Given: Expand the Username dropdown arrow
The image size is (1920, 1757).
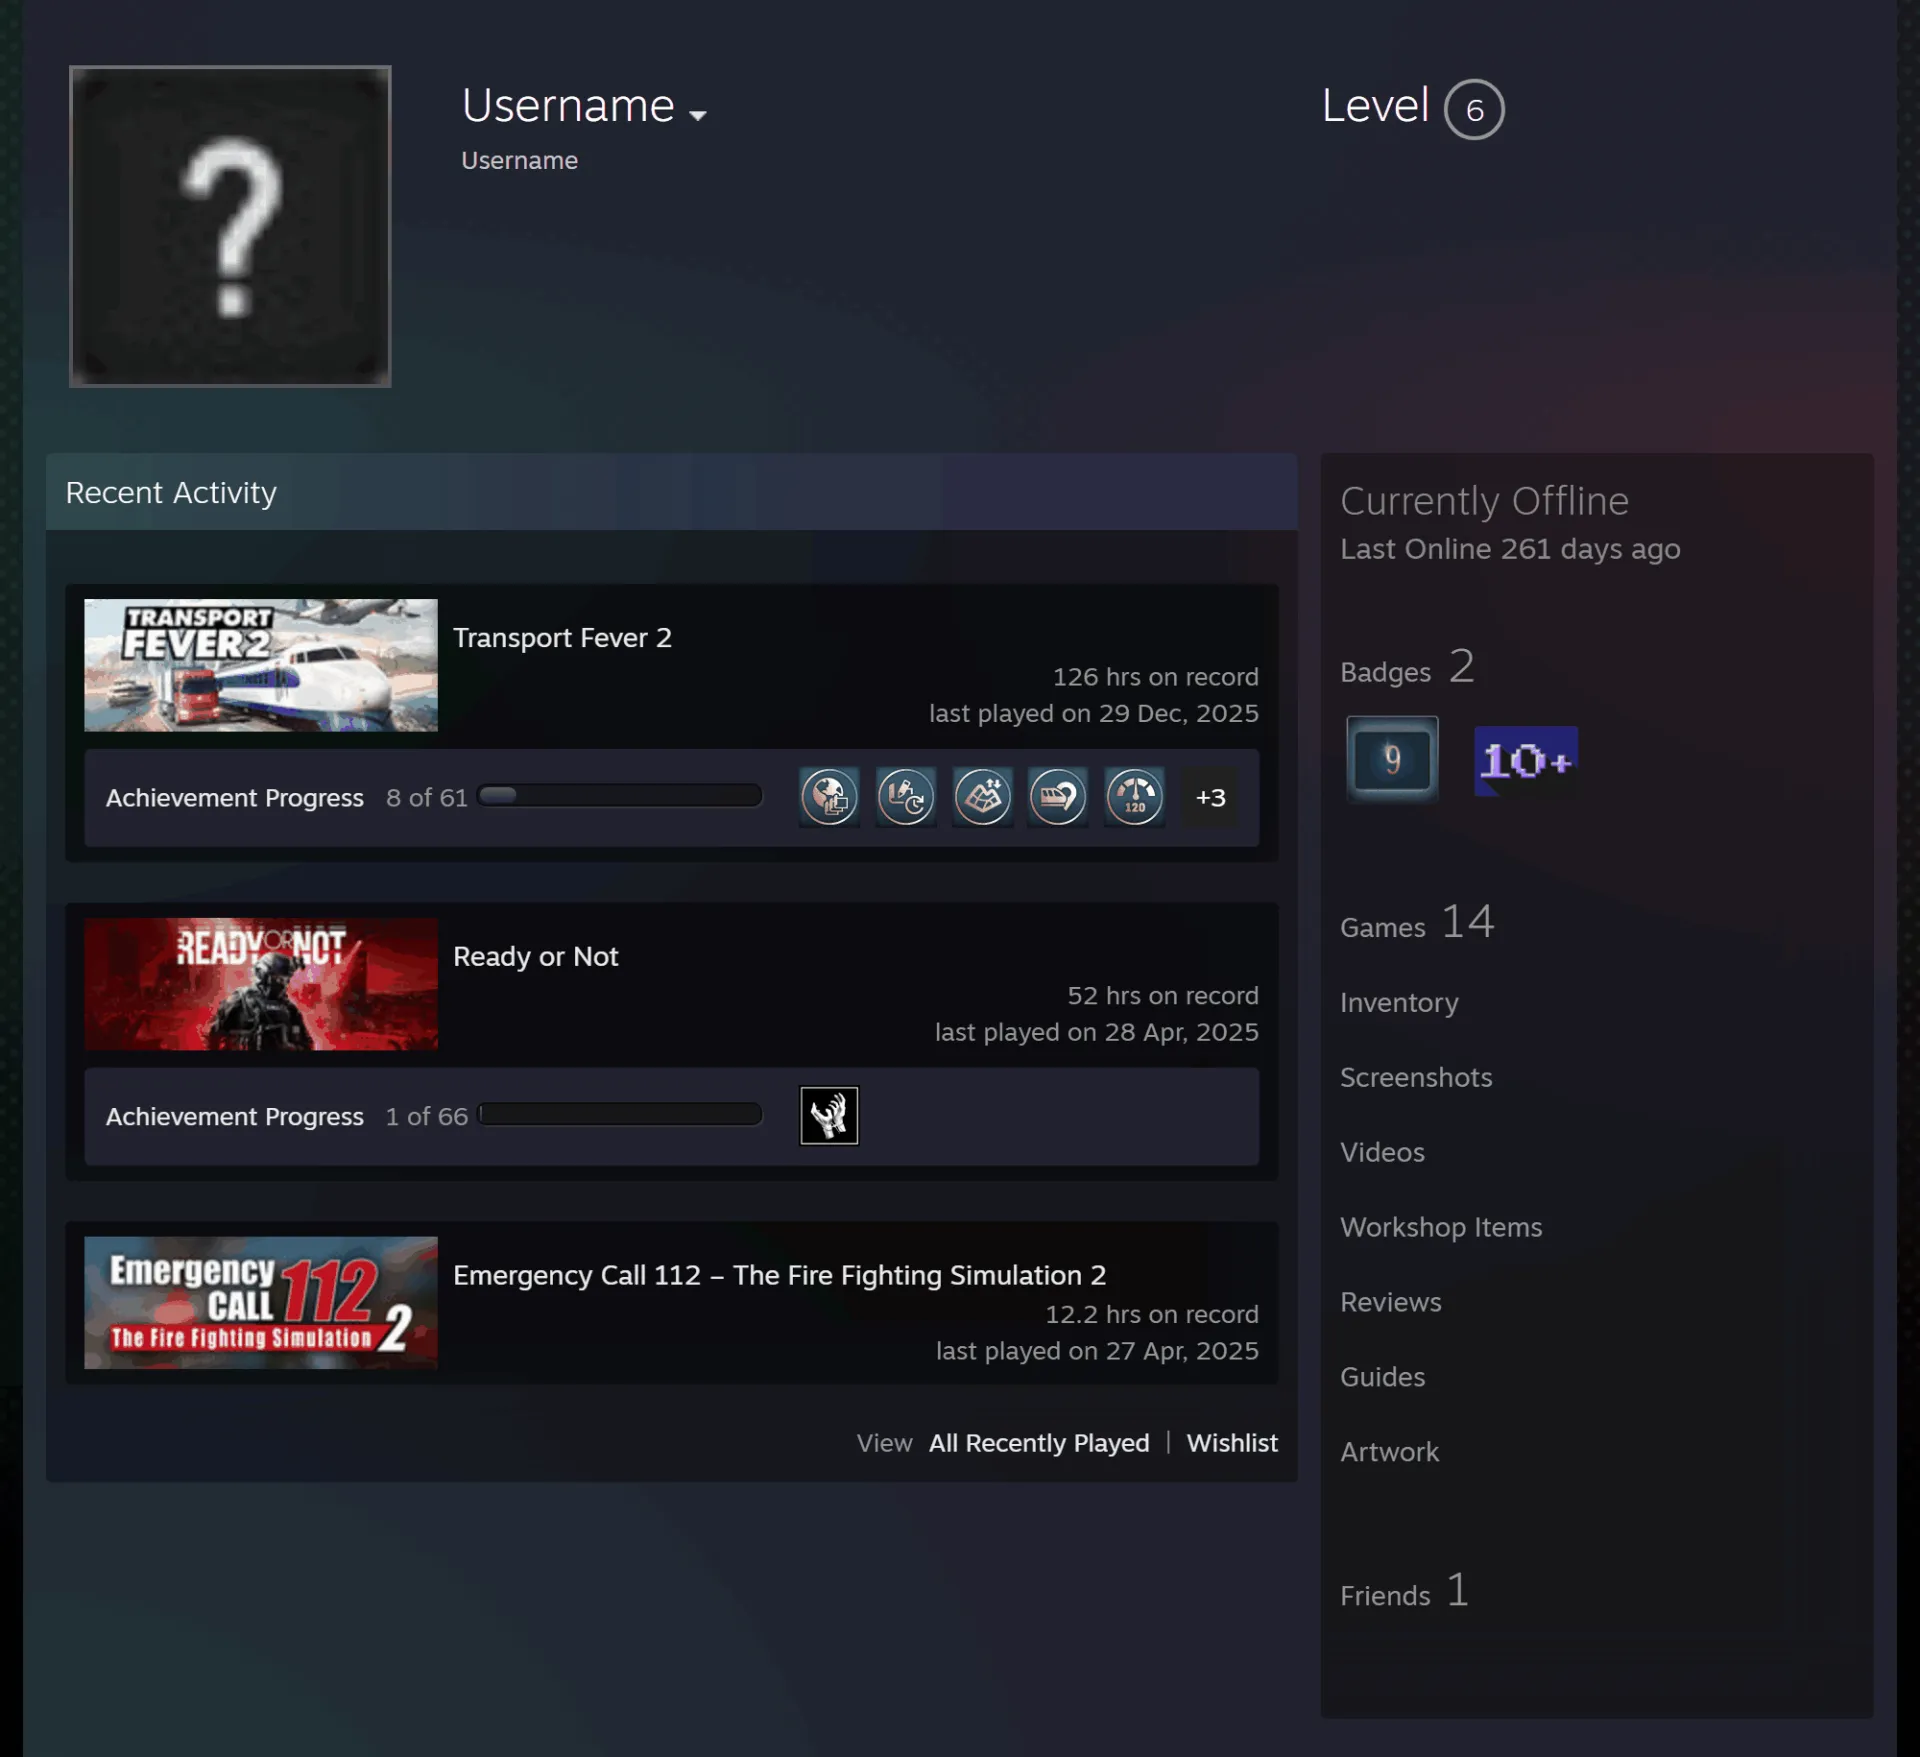Looking at the screenshot, I should [698, 115].
